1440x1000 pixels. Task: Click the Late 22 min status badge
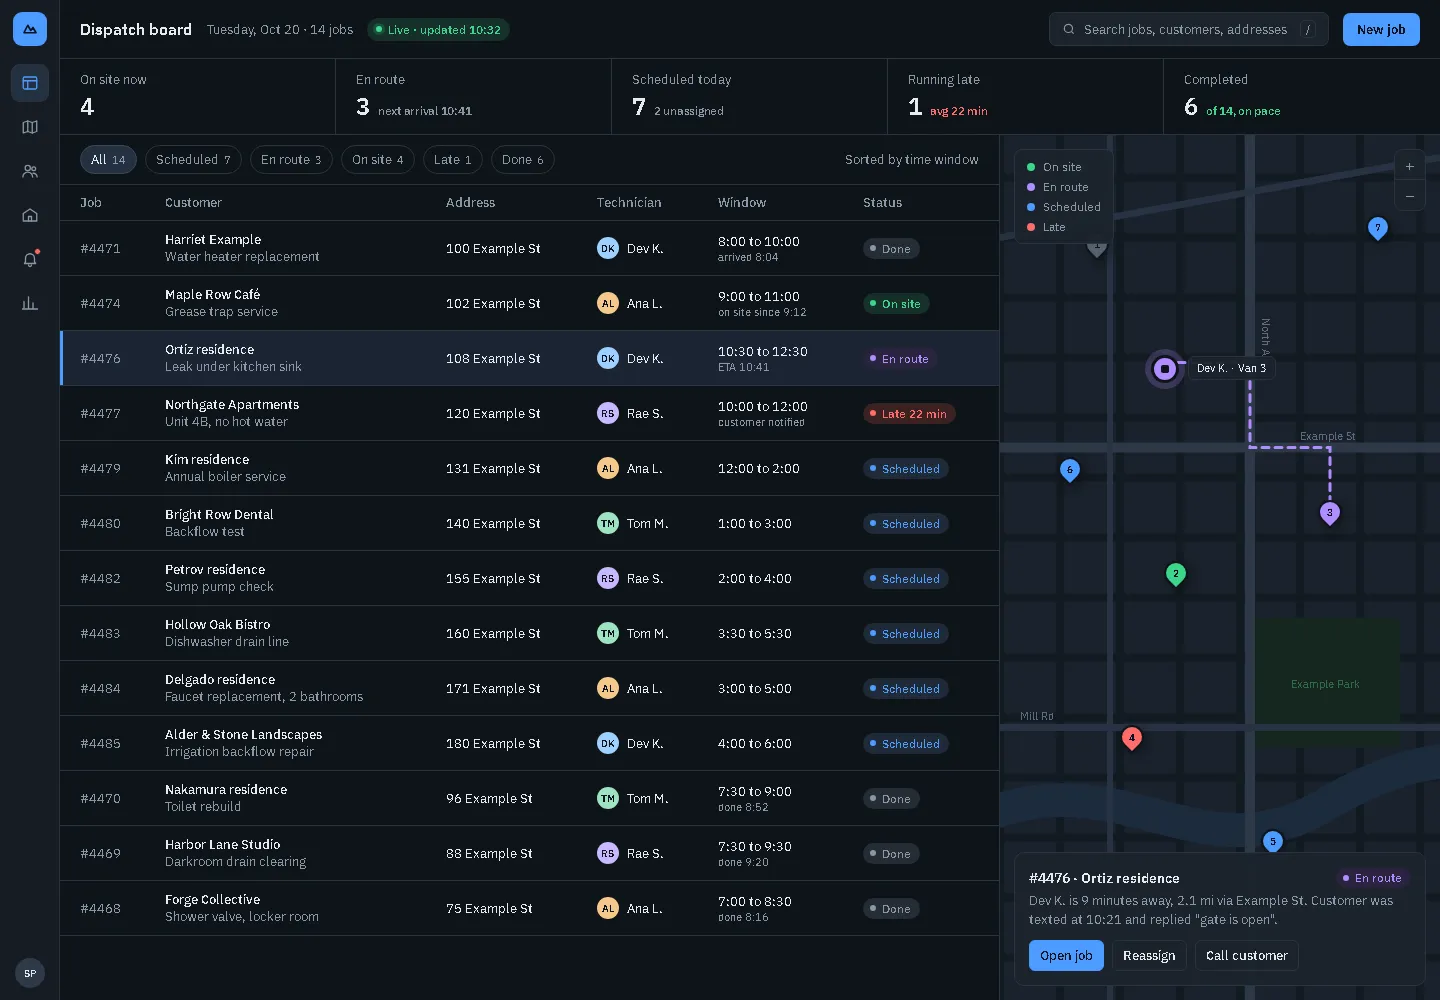[x=909, y=414]
